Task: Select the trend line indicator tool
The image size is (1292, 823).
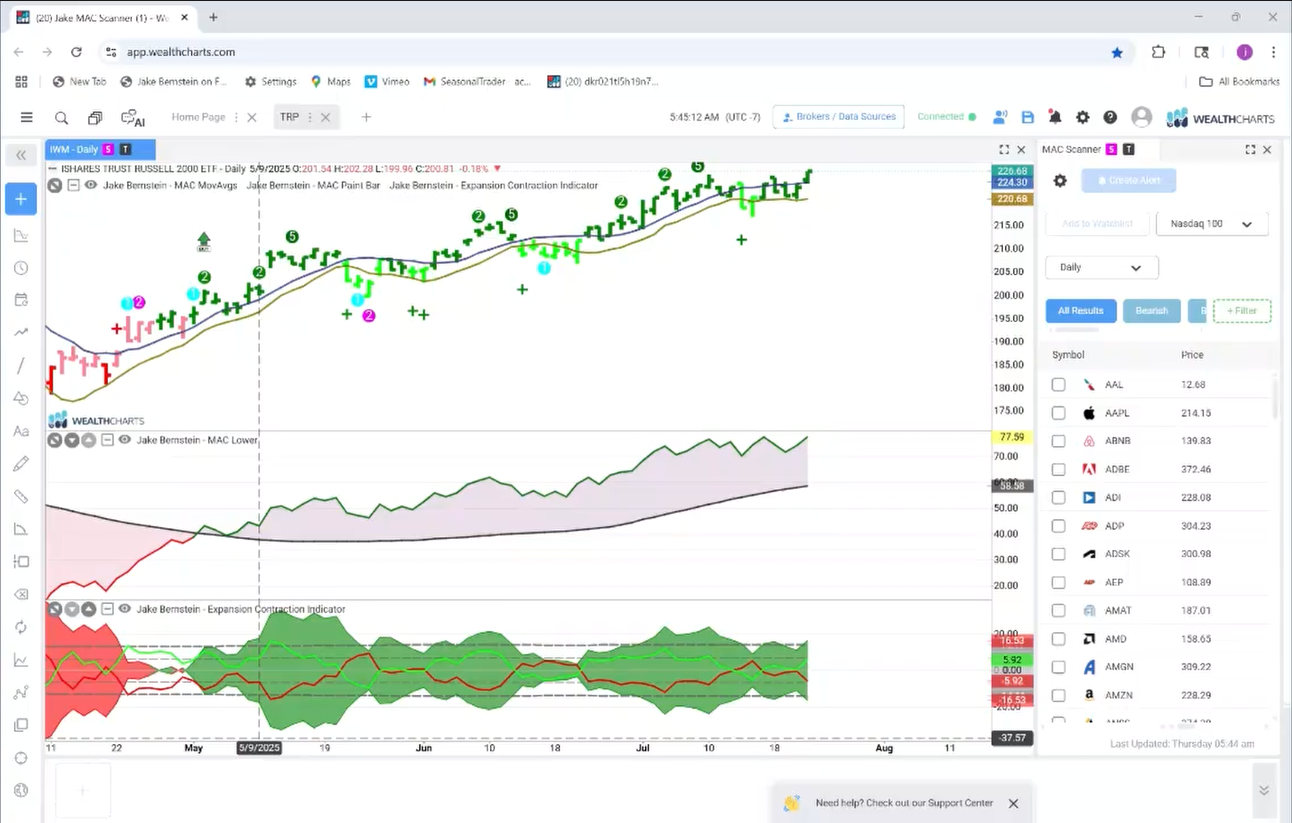Action: click(21, 333)
